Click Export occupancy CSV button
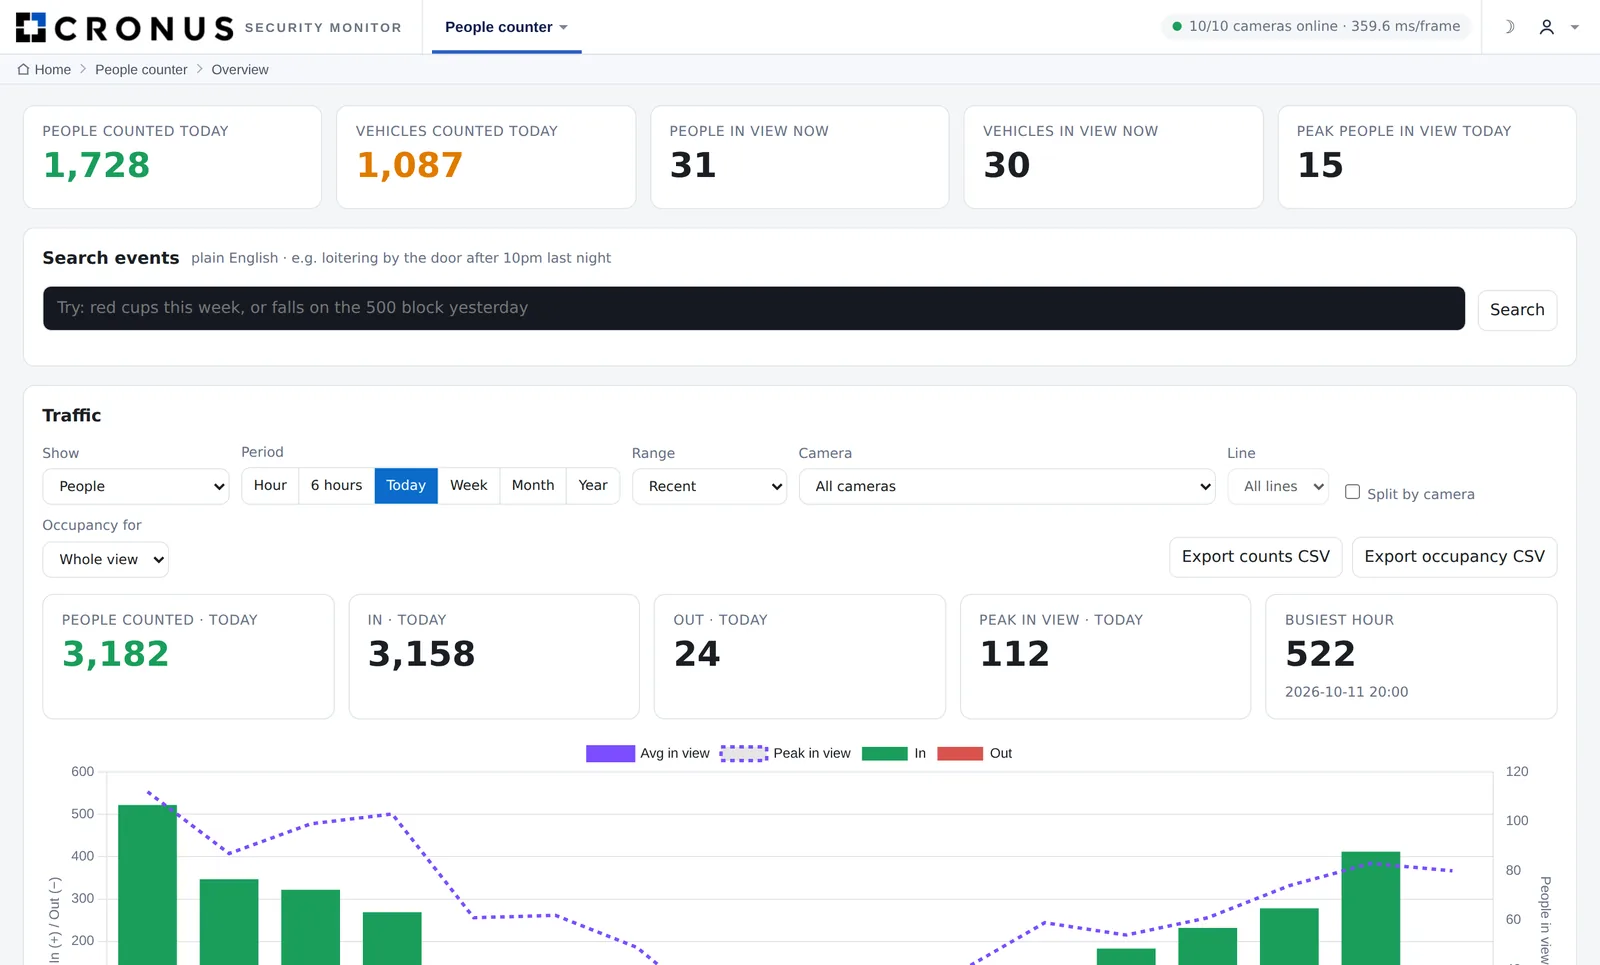 pyautogui.click(x=1454, y=557)
